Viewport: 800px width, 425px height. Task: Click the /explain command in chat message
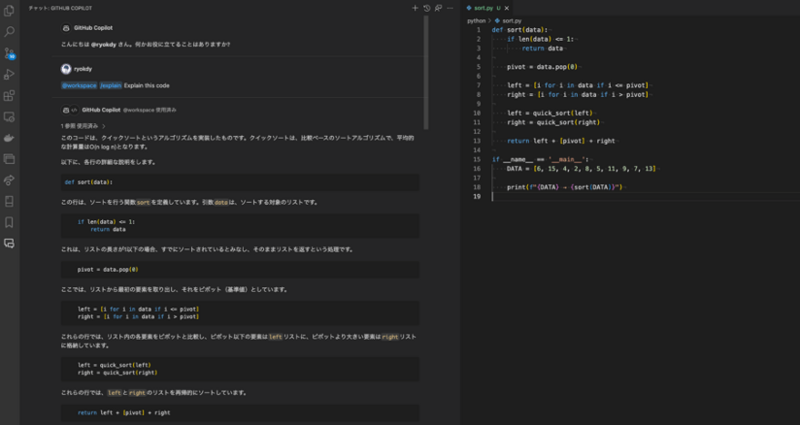pyautogui.click(x=110, y=85)
